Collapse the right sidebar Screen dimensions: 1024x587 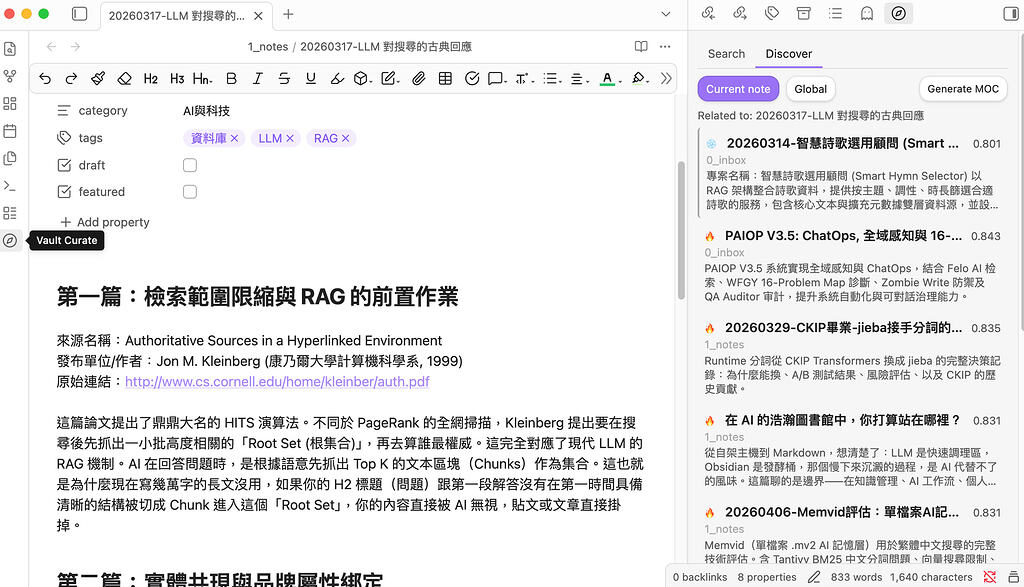pos(1011,14)
